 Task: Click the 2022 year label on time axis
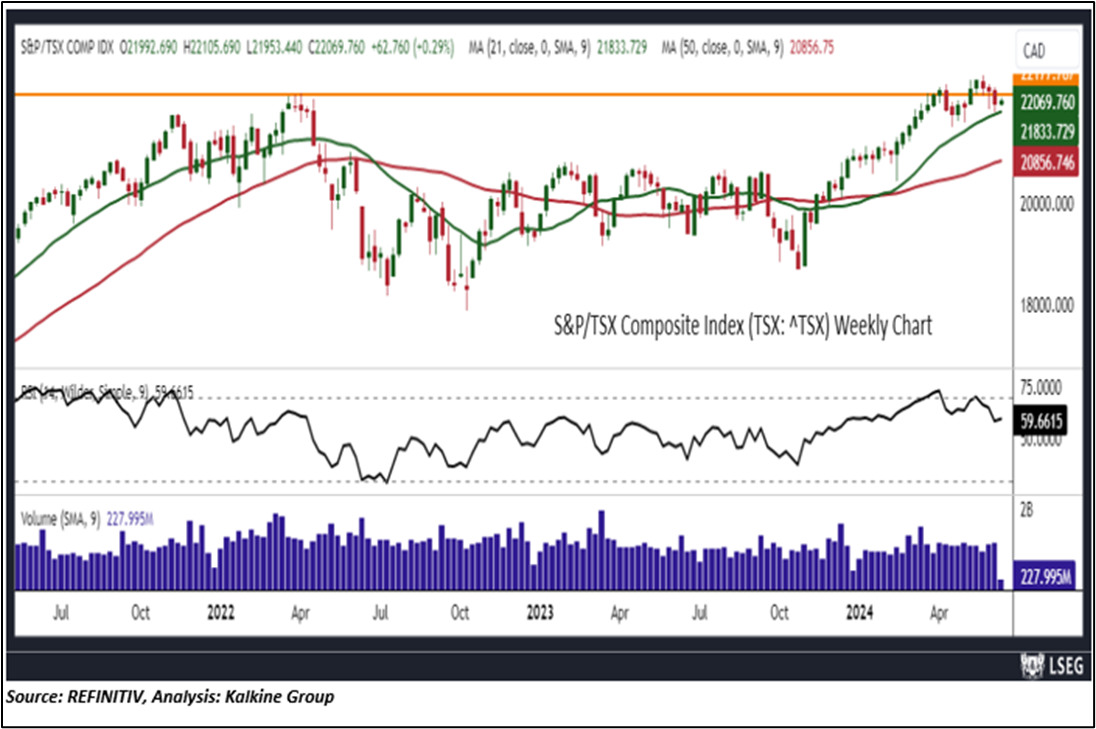(221, 612)
